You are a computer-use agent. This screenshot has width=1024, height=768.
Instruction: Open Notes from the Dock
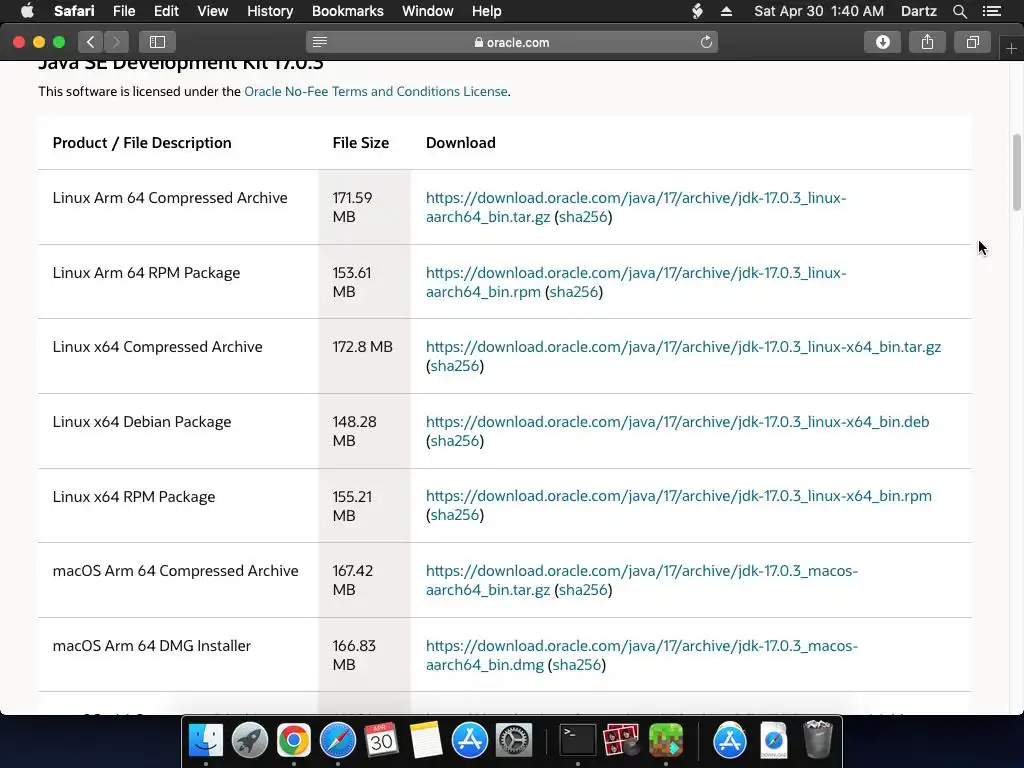(x=425, y=741)
